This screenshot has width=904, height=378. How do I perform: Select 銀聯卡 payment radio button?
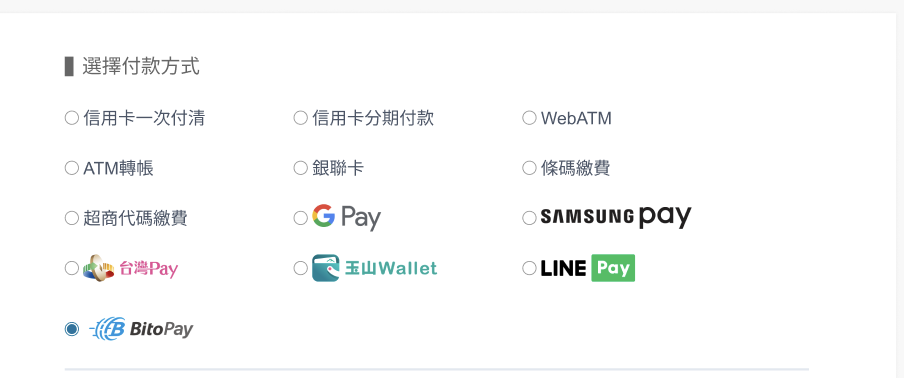[x=300, y=168]
